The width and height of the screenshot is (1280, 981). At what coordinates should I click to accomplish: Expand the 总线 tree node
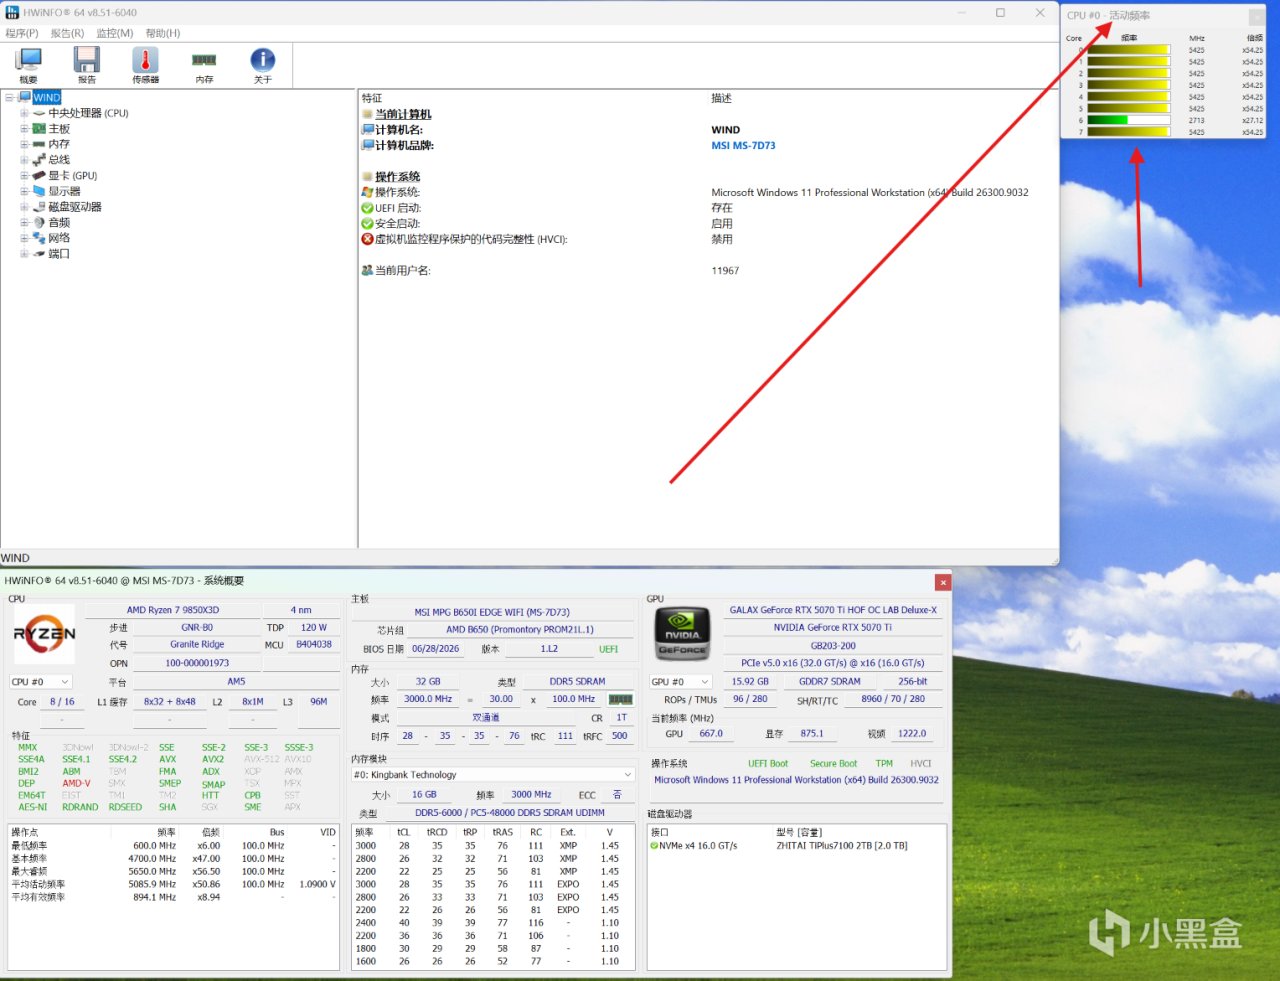pyautogui.click(x=24, y=160)
